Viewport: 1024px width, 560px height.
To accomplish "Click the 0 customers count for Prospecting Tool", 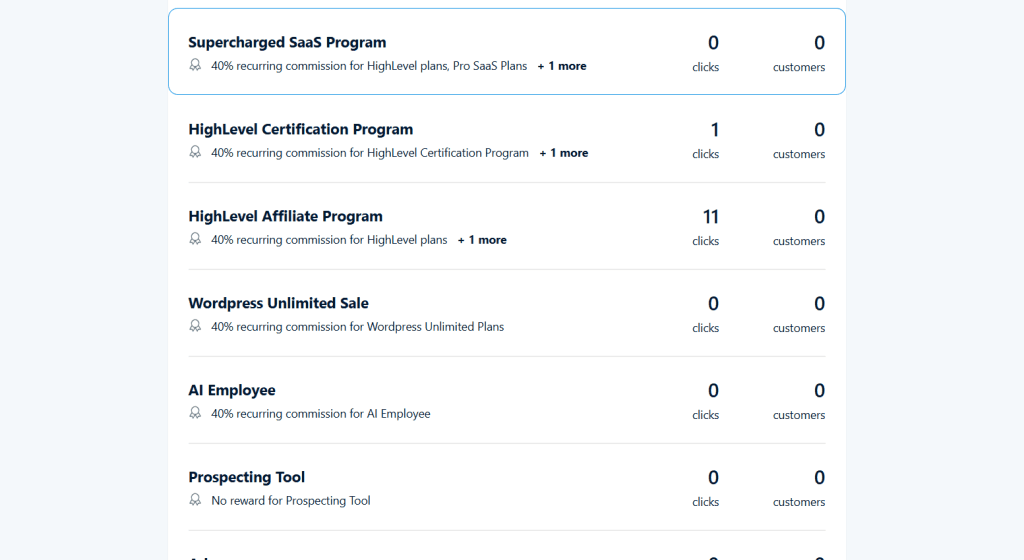I will click(819, 477).
